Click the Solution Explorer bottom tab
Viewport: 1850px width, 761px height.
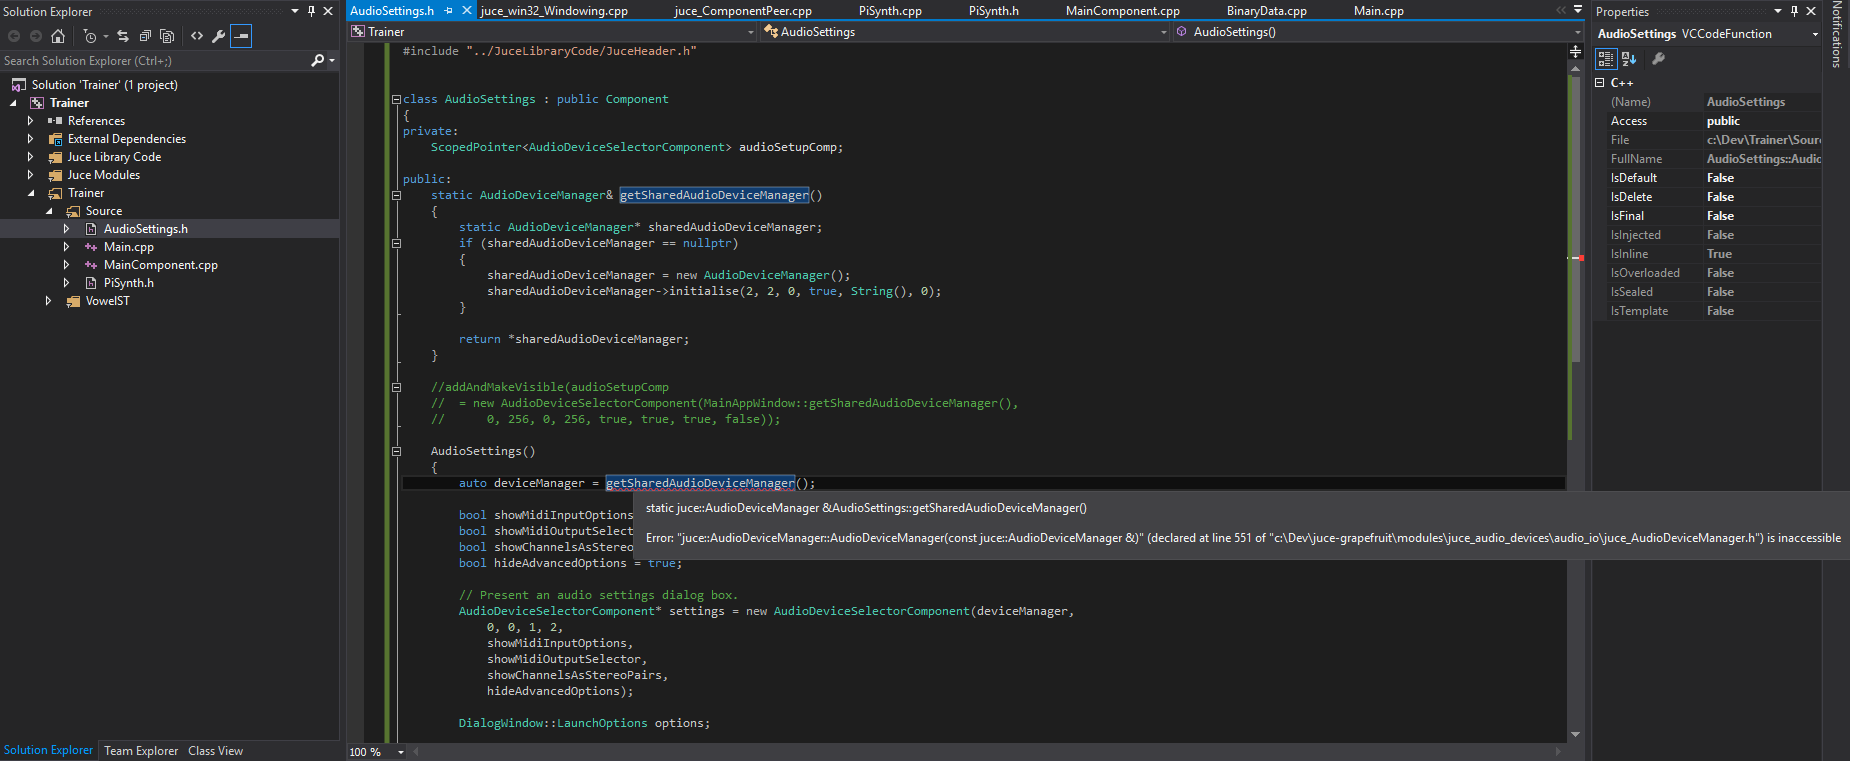click(48, 750)
